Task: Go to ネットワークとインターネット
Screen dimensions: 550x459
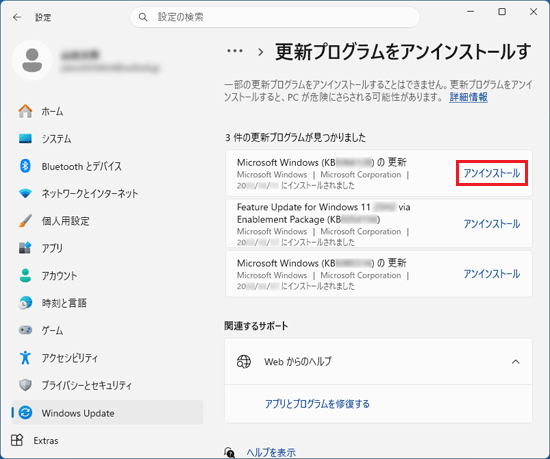Action: pyautogui.click(x=107, y=193)
